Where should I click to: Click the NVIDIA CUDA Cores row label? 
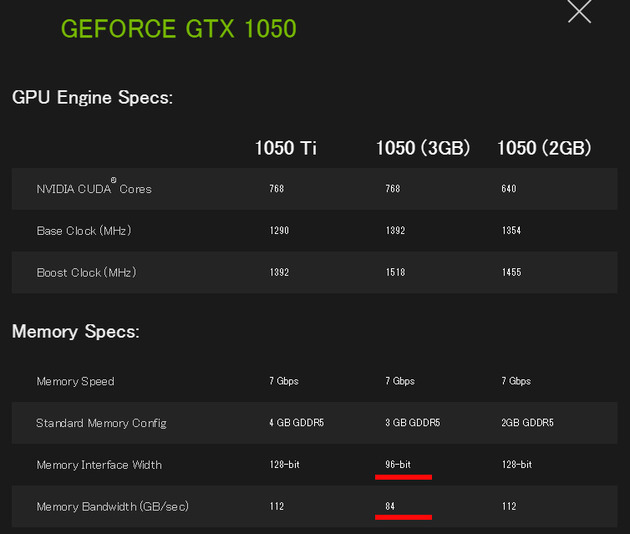94,187
